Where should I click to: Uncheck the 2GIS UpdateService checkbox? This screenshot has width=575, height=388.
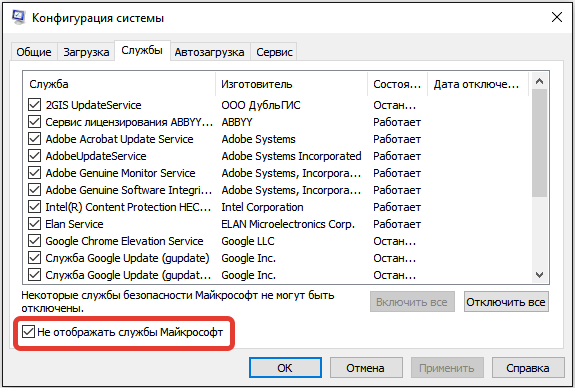coord(34,105)
